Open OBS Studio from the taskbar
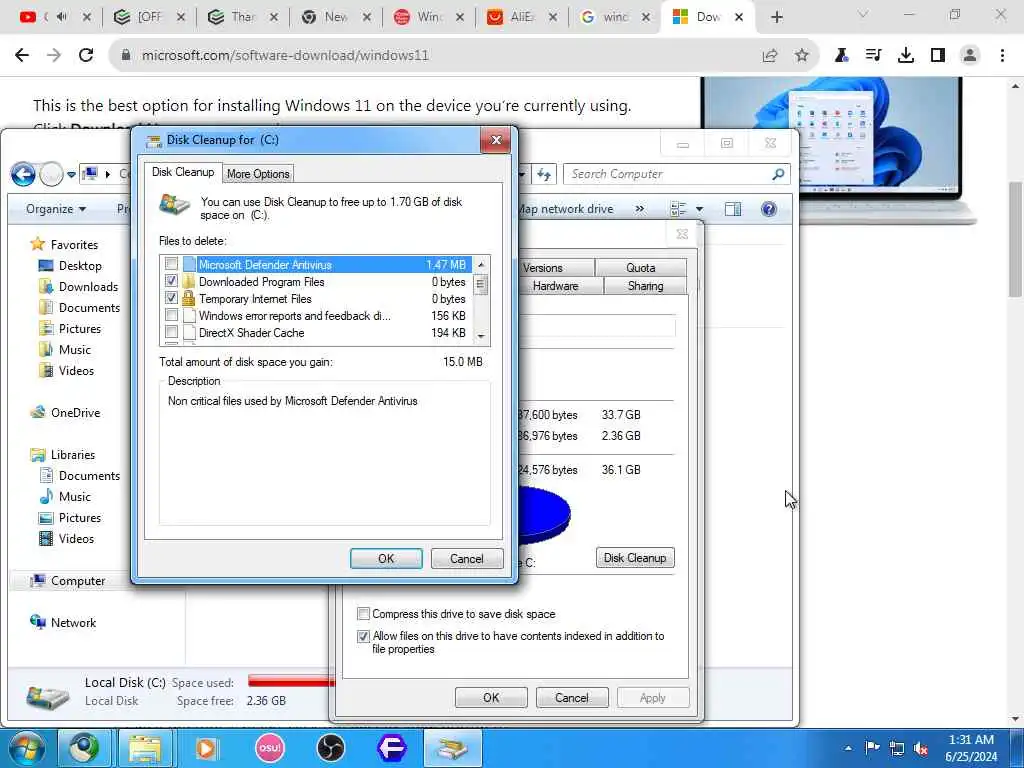 point(330,748)
